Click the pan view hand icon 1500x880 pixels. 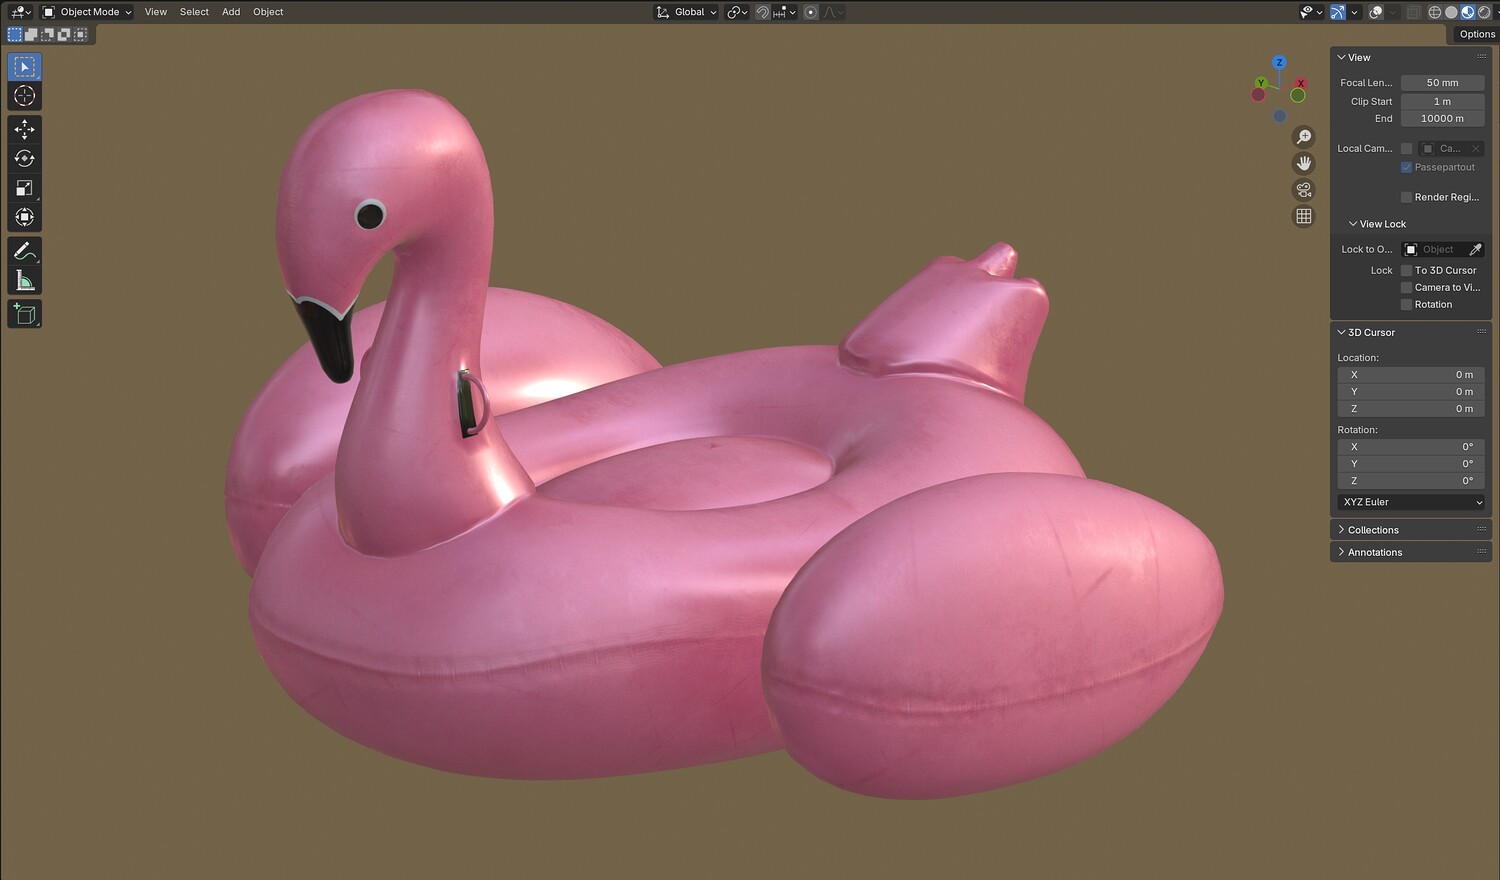click(1304, 163)
